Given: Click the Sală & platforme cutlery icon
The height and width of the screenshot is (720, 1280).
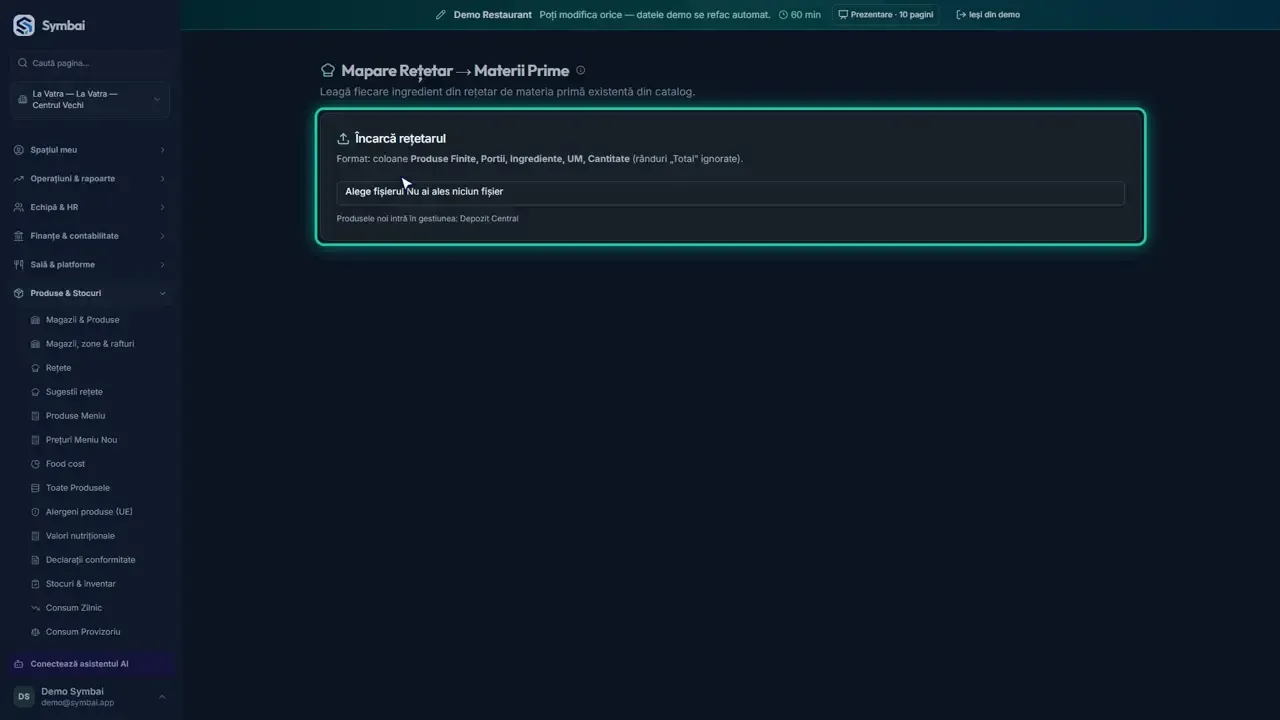Looking at the screenshot, I should (x=19, y=265).
